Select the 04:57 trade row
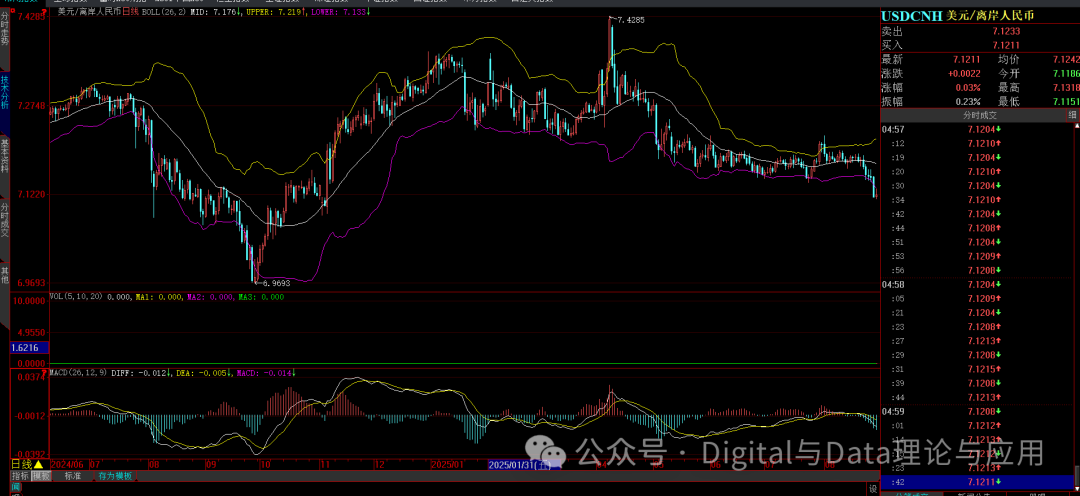 click(977, 130)
